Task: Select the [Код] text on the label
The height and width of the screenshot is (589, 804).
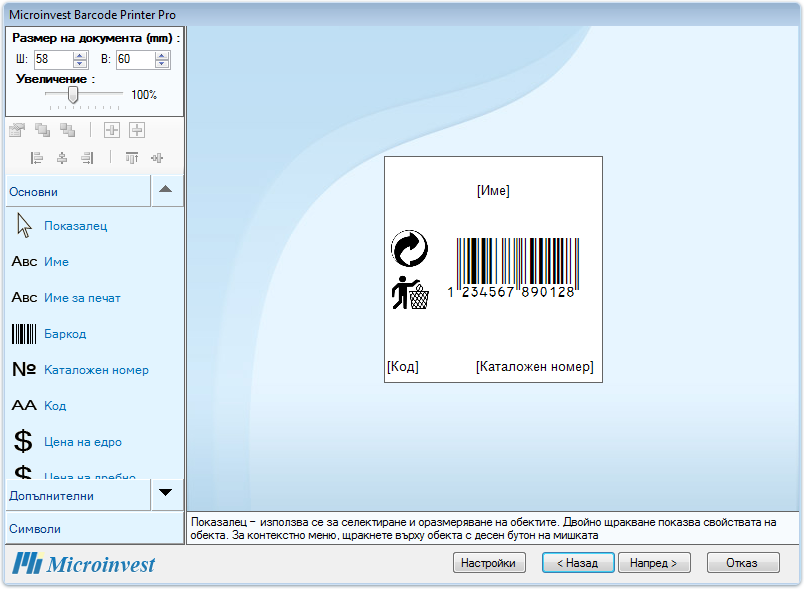Action: [x=403, y=367]
